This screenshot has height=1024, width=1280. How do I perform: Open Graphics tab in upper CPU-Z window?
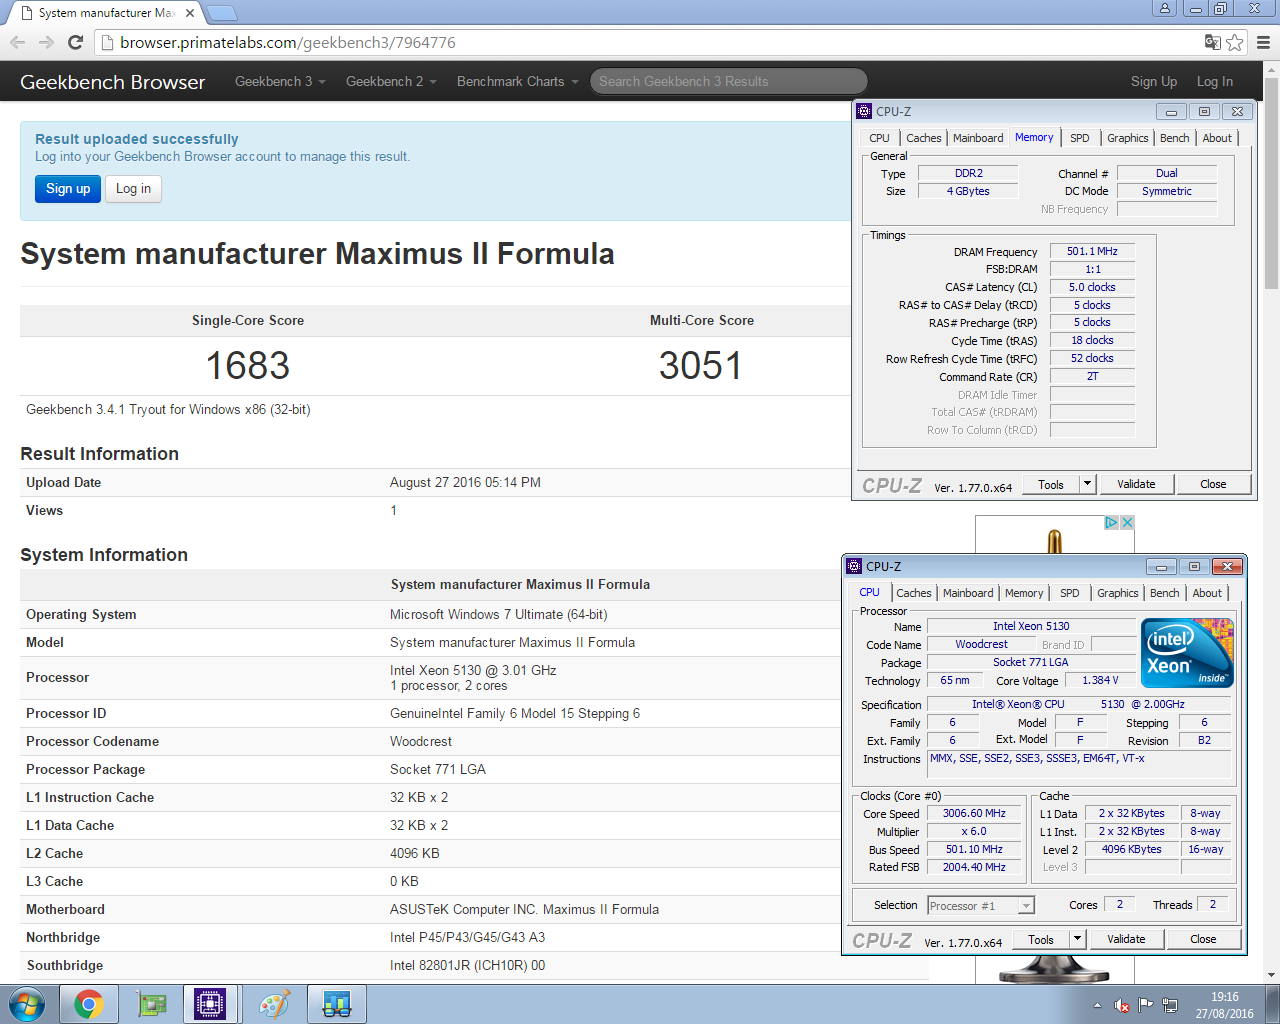click(x=1127, y=138)
